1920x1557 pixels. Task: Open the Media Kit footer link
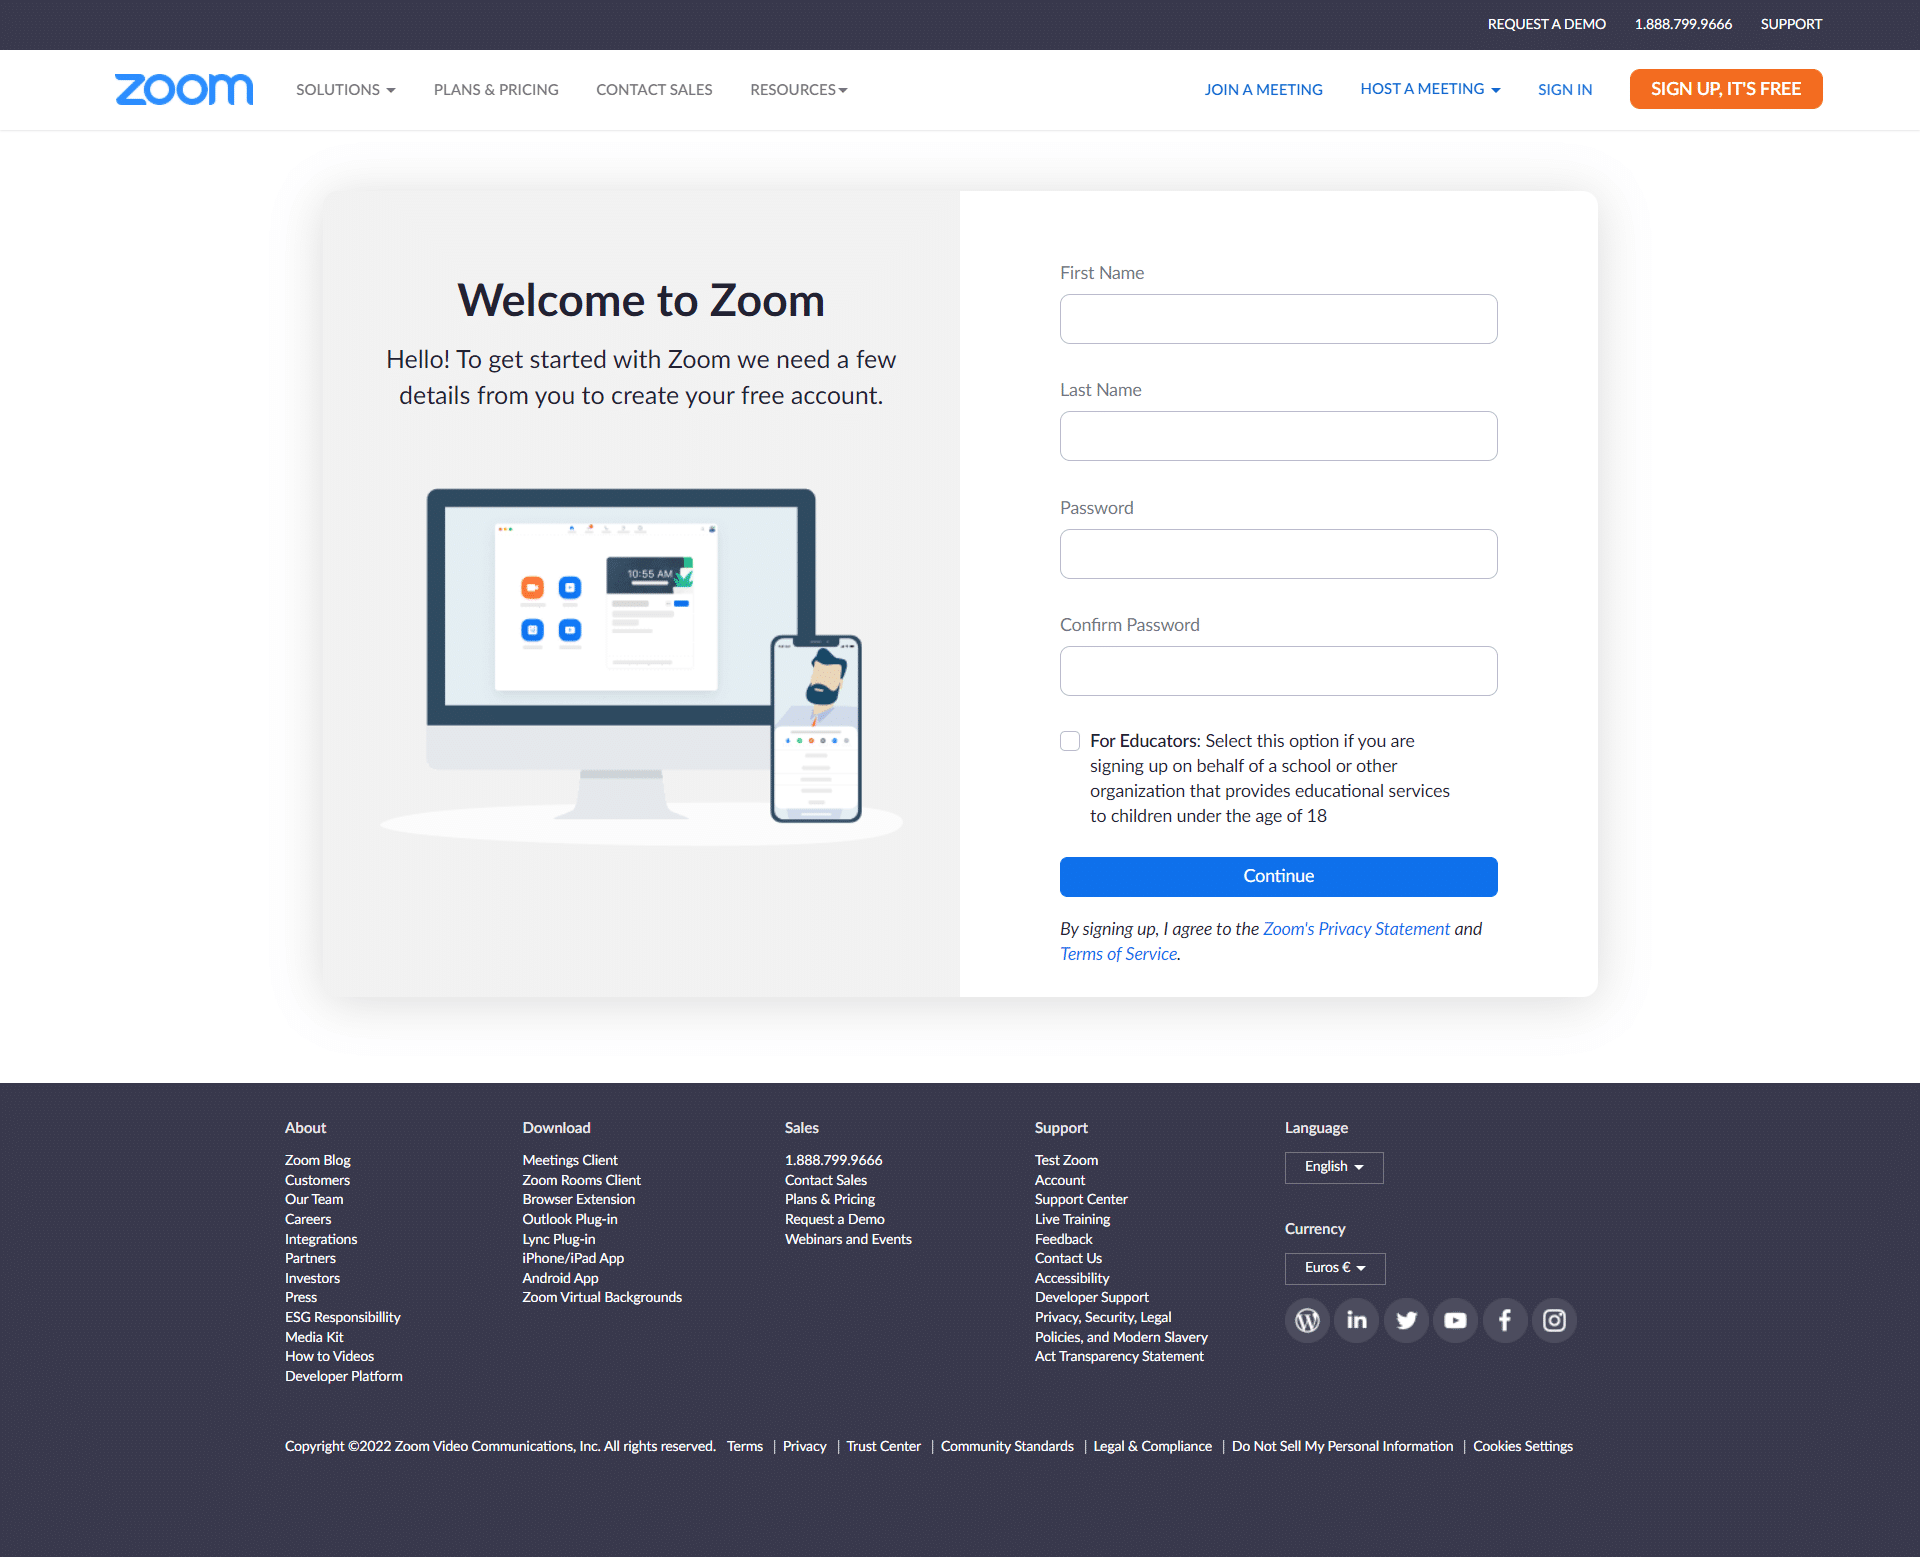pos(314,1337)
